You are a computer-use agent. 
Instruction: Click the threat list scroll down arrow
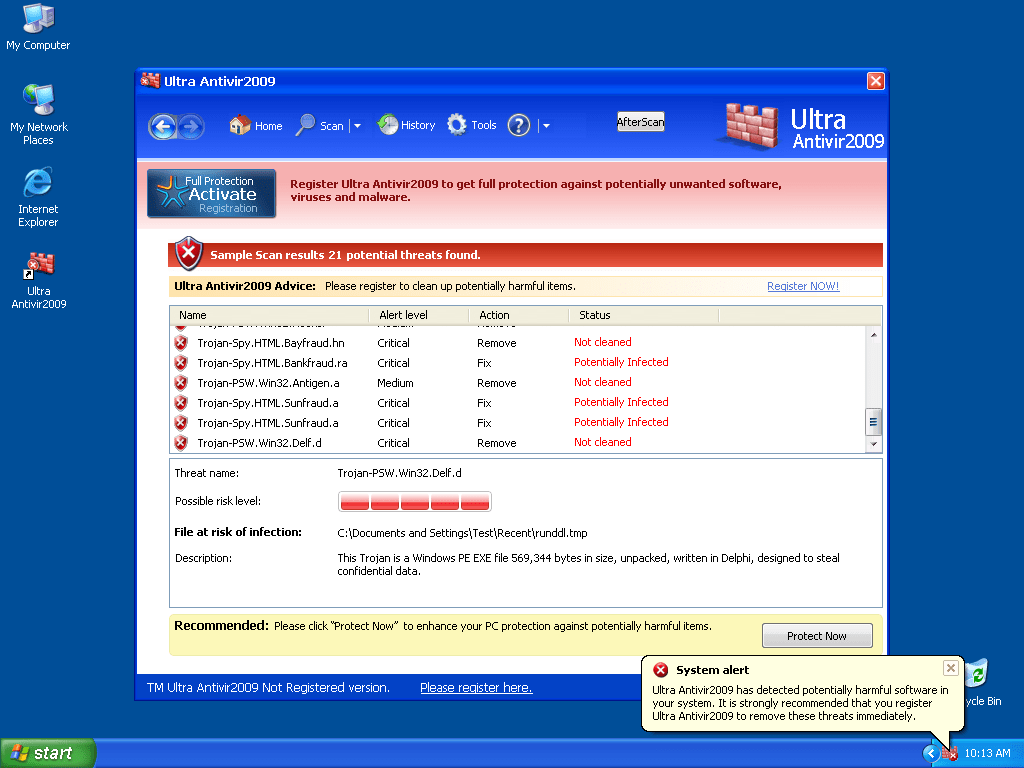pyautogui.click(x=873, y=443)
